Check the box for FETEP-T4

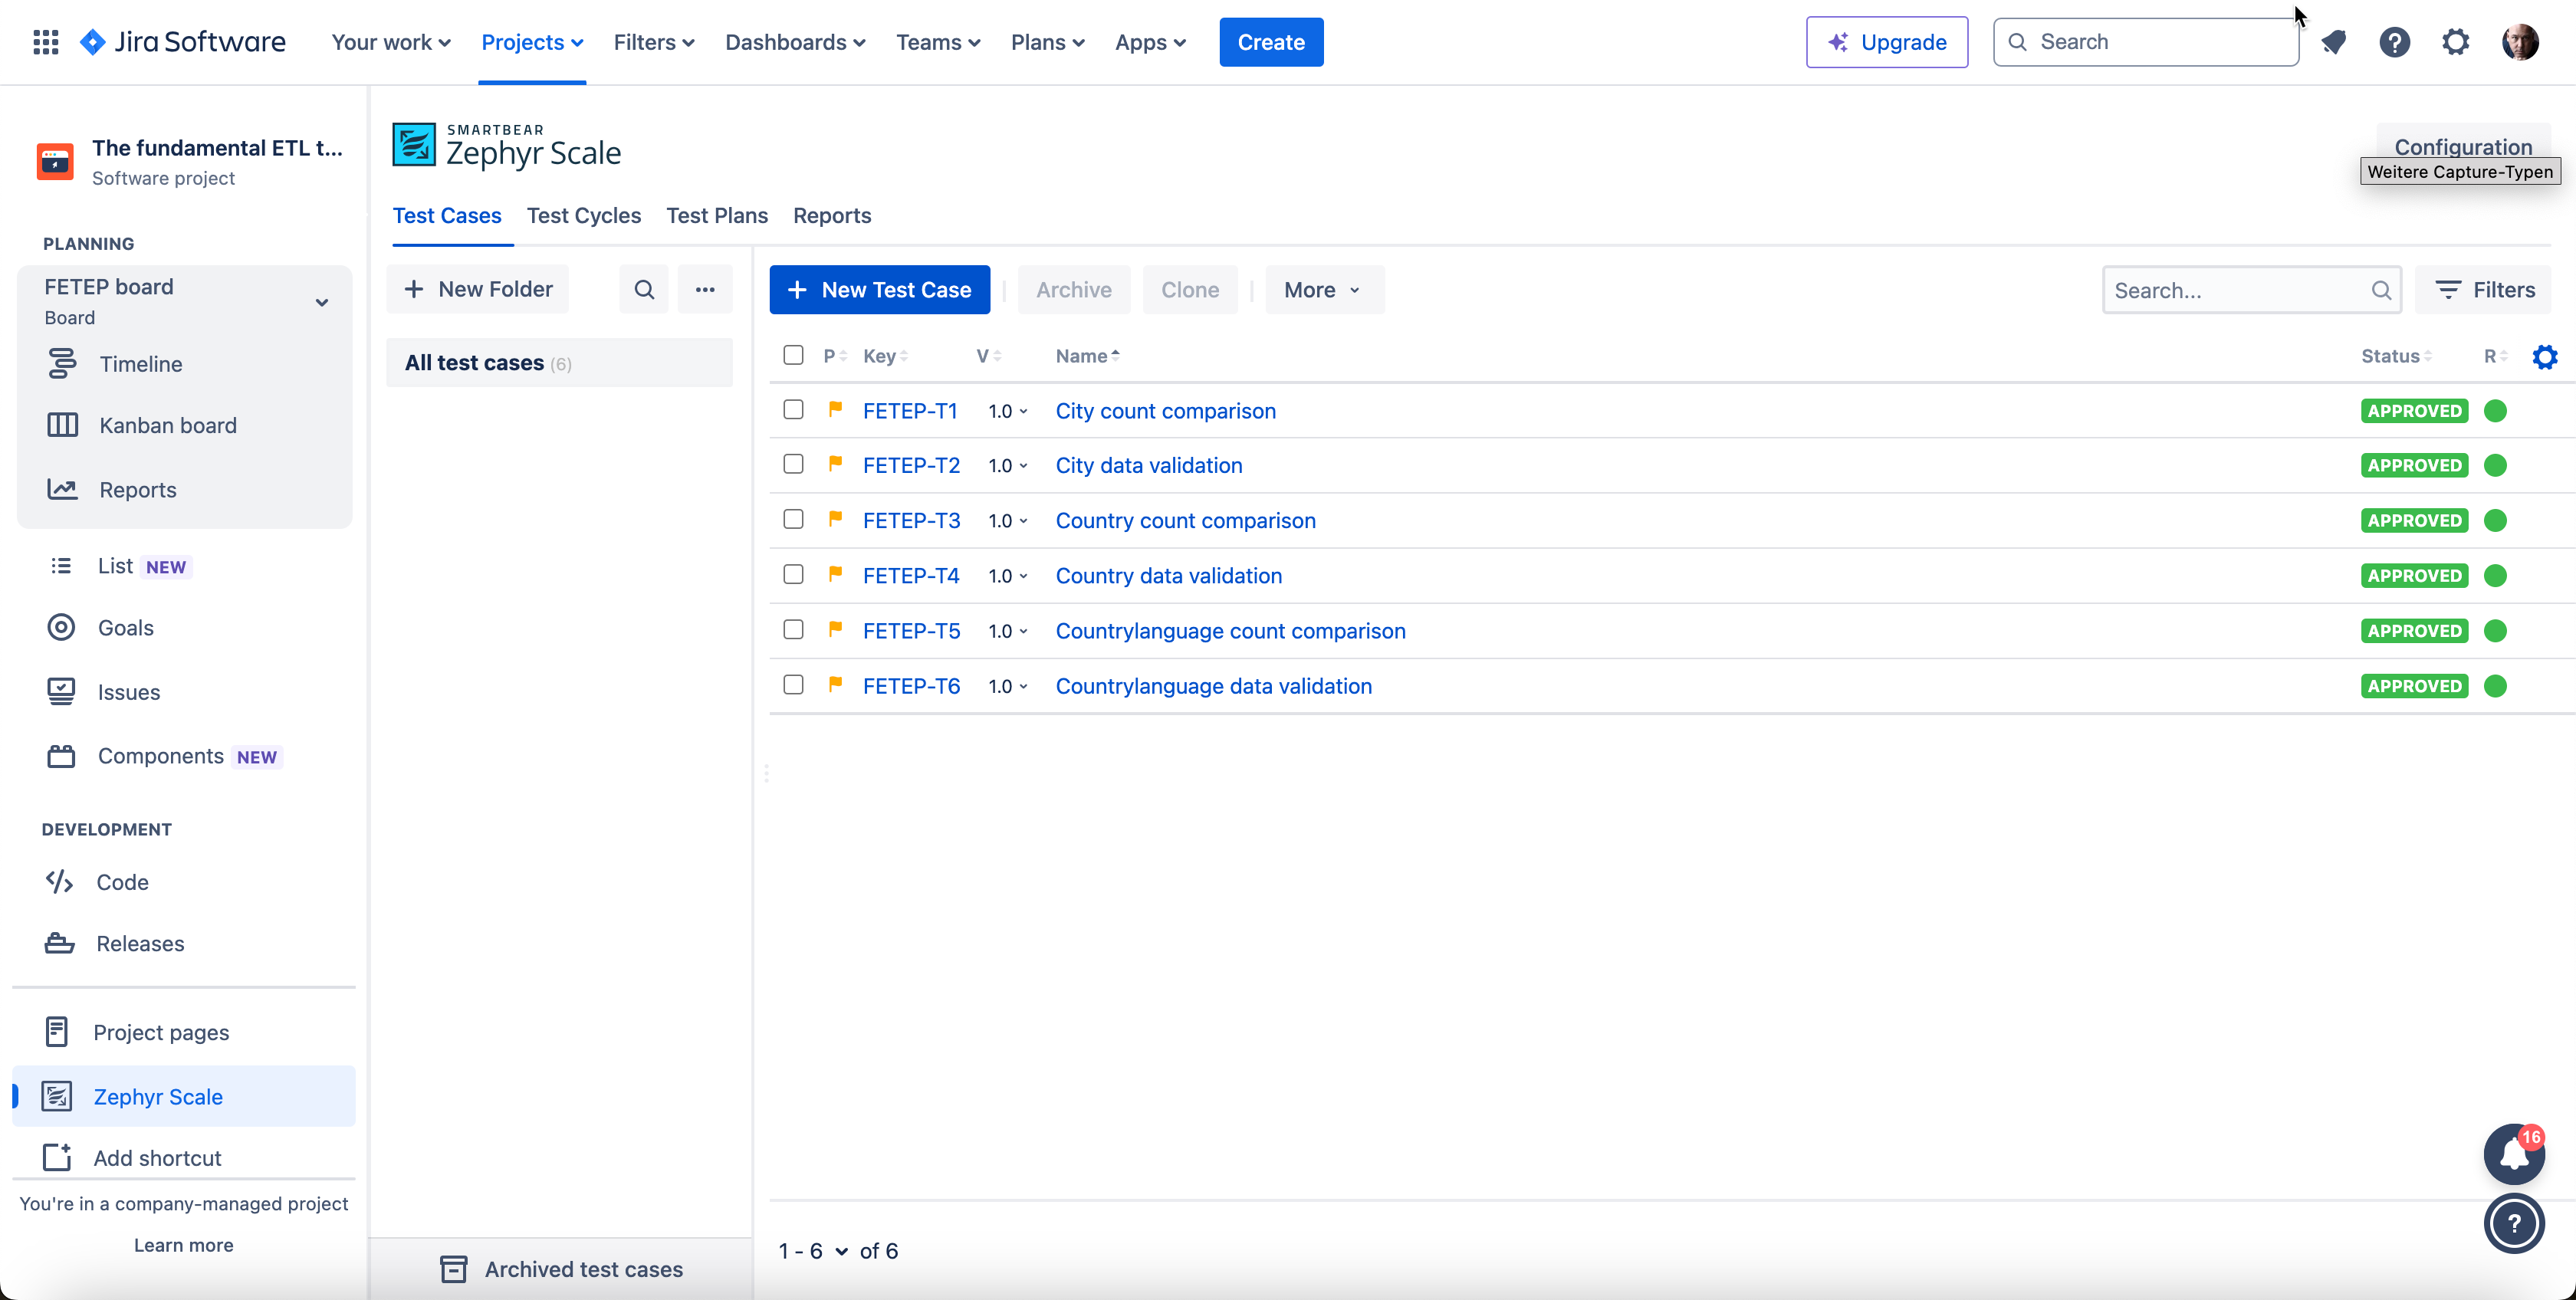(x=793, y=575)
